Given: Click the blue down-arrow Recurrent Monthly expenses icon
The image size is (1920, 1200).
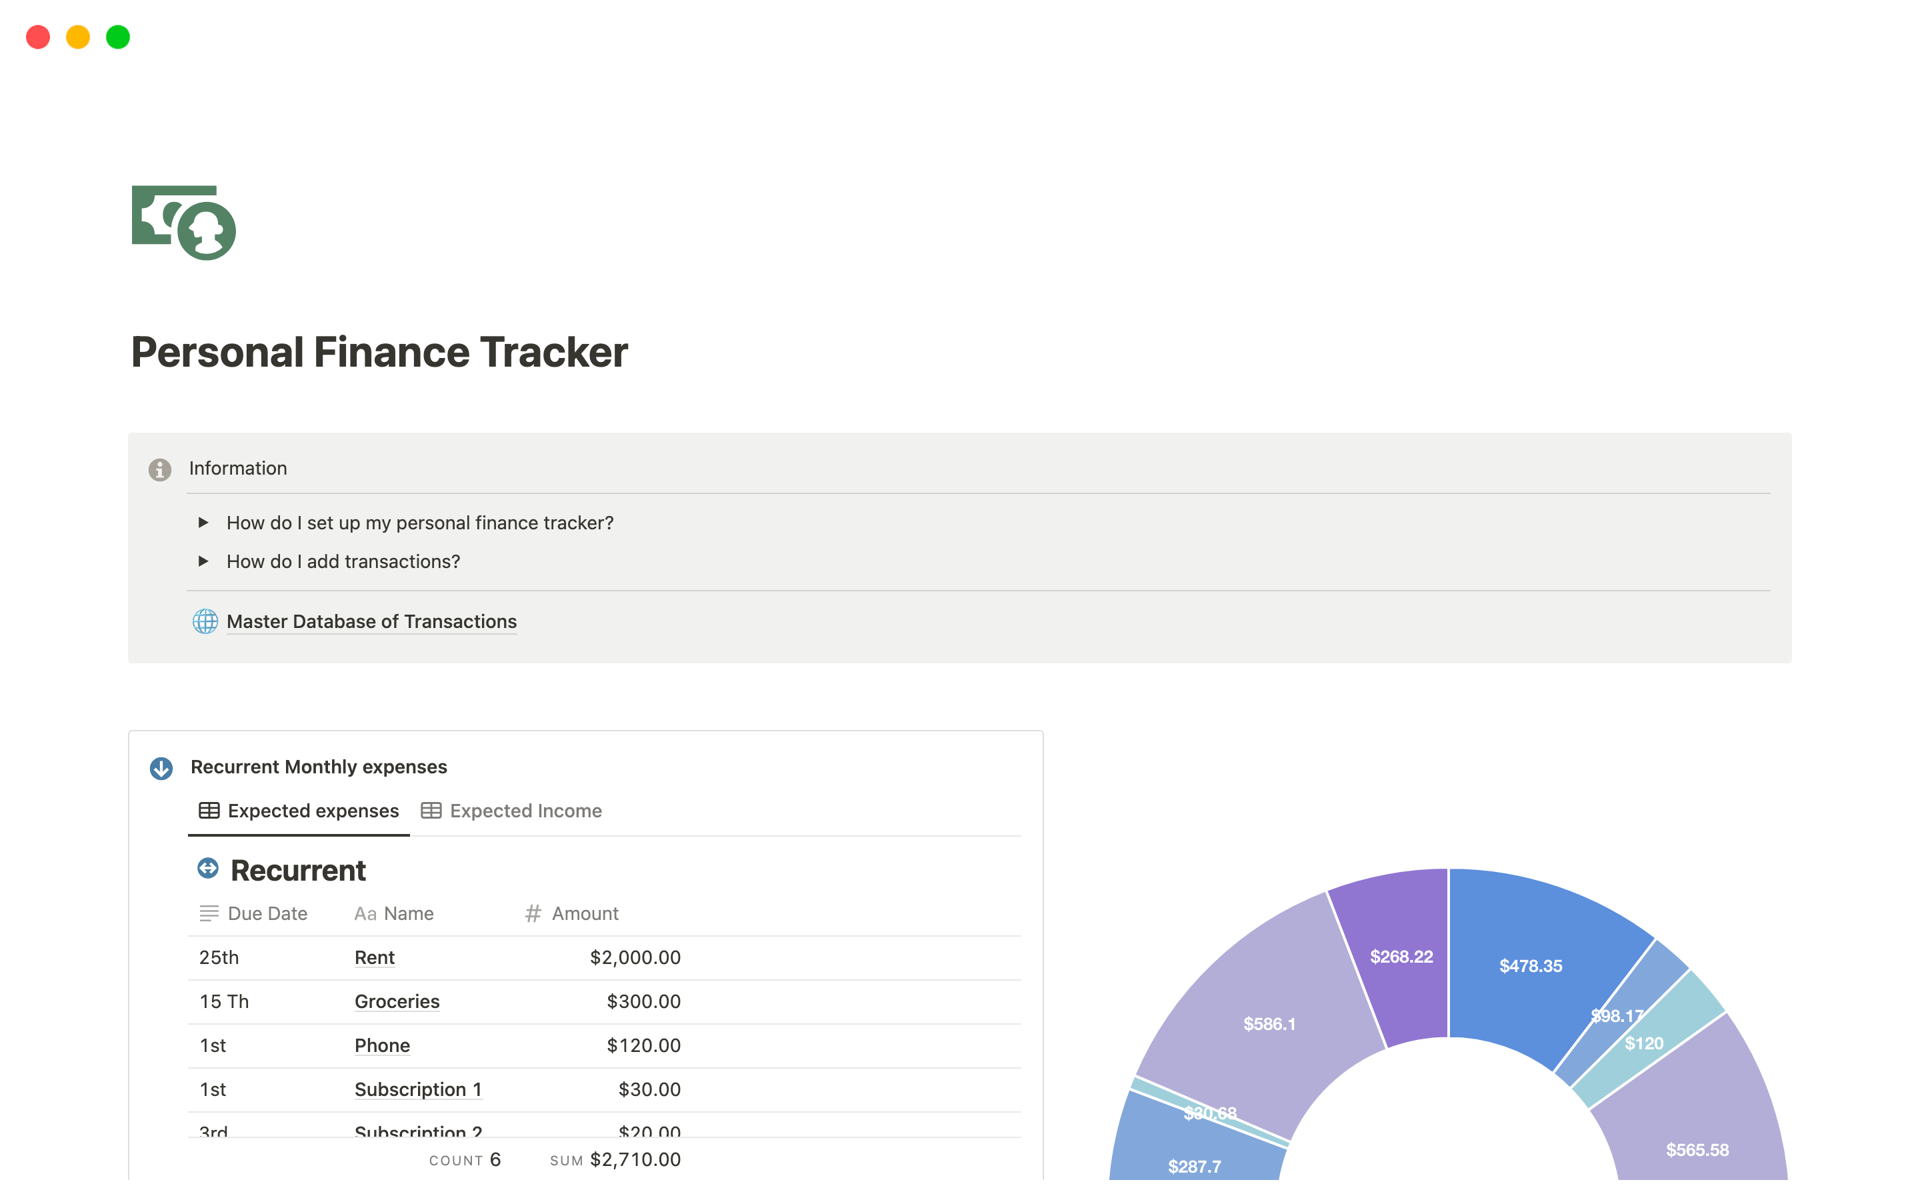Looking at the screenshot, I should pos(161,768).
